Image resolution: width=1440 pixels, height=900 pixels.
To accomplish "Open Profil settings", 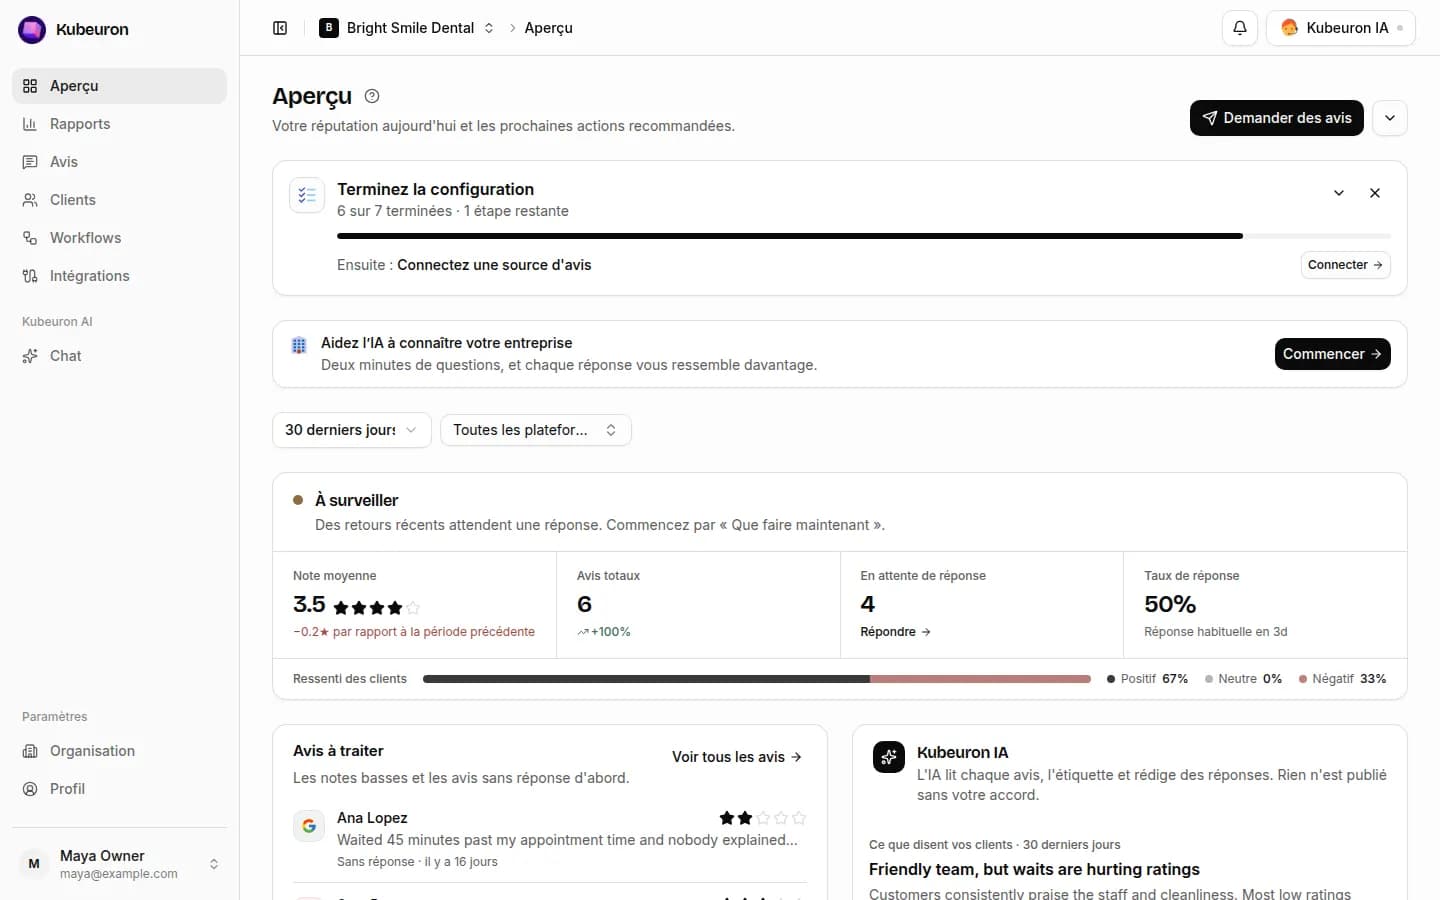I will (119, 789).
